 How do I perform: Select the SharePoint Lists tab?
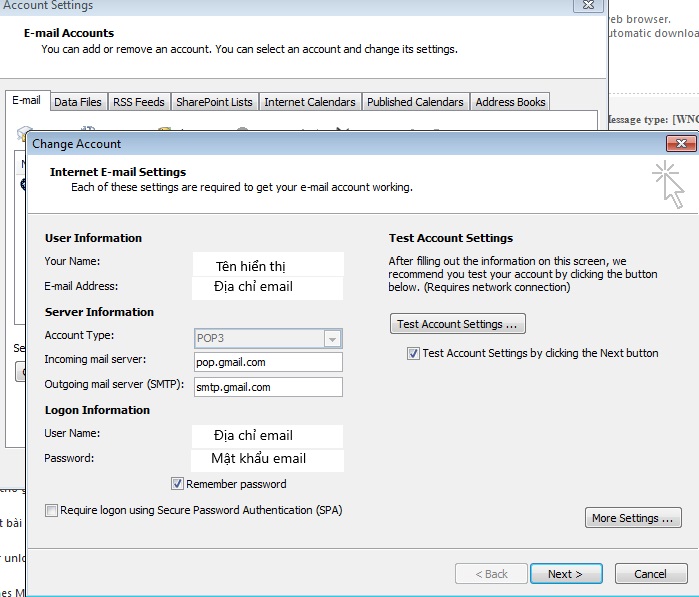[214, 102]
